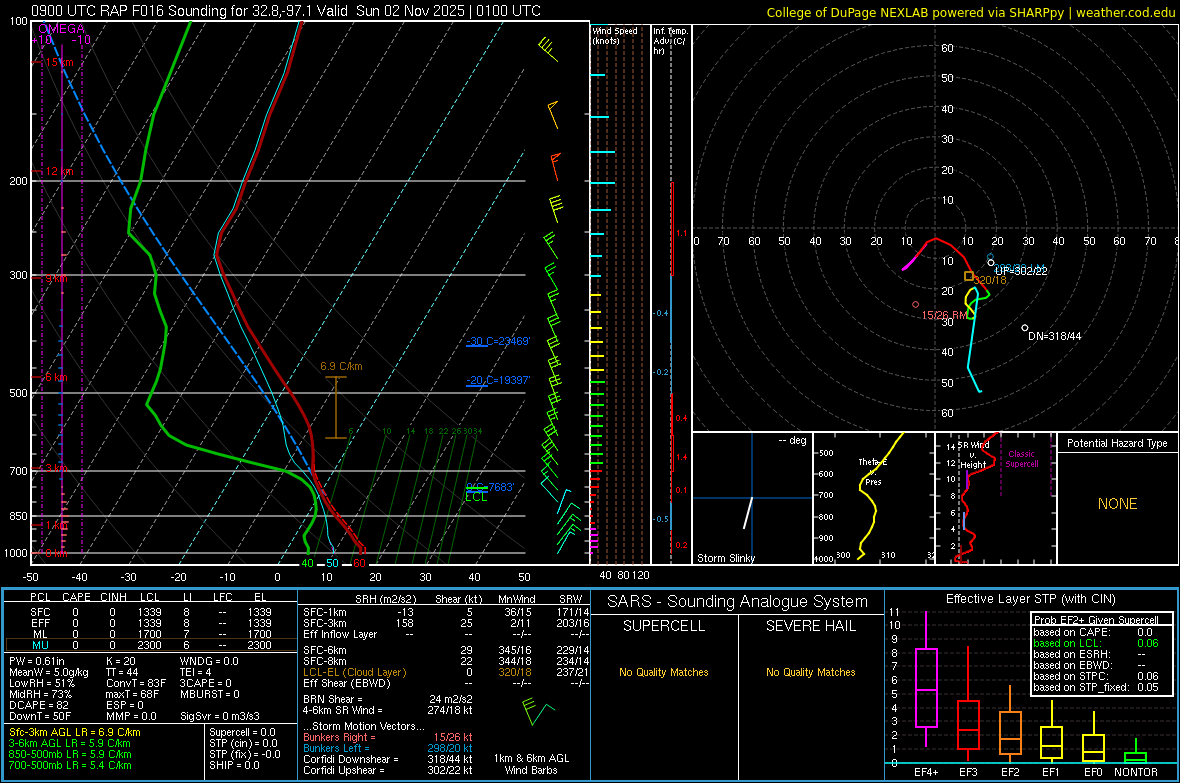Click the 'LCL-EL (Cloud Layer)' row

click(x=446, y=672)
